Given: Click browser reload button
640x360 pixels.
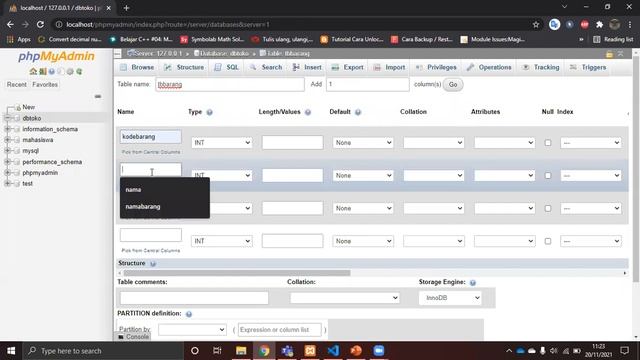Looking at the screenshot, I should point(40,24).
